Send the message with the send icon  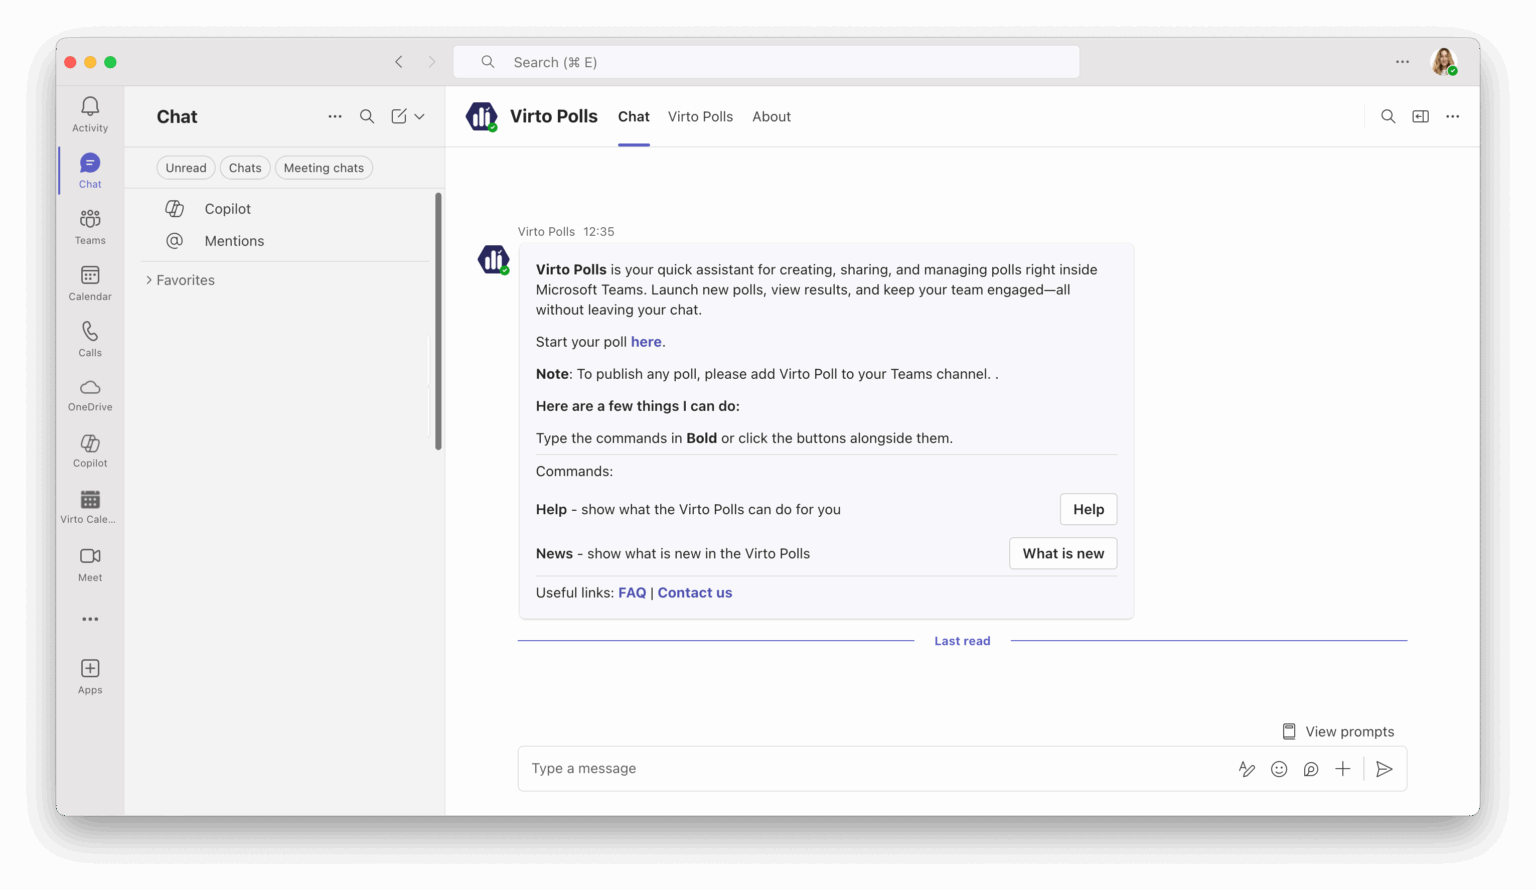click(1385, 768)
